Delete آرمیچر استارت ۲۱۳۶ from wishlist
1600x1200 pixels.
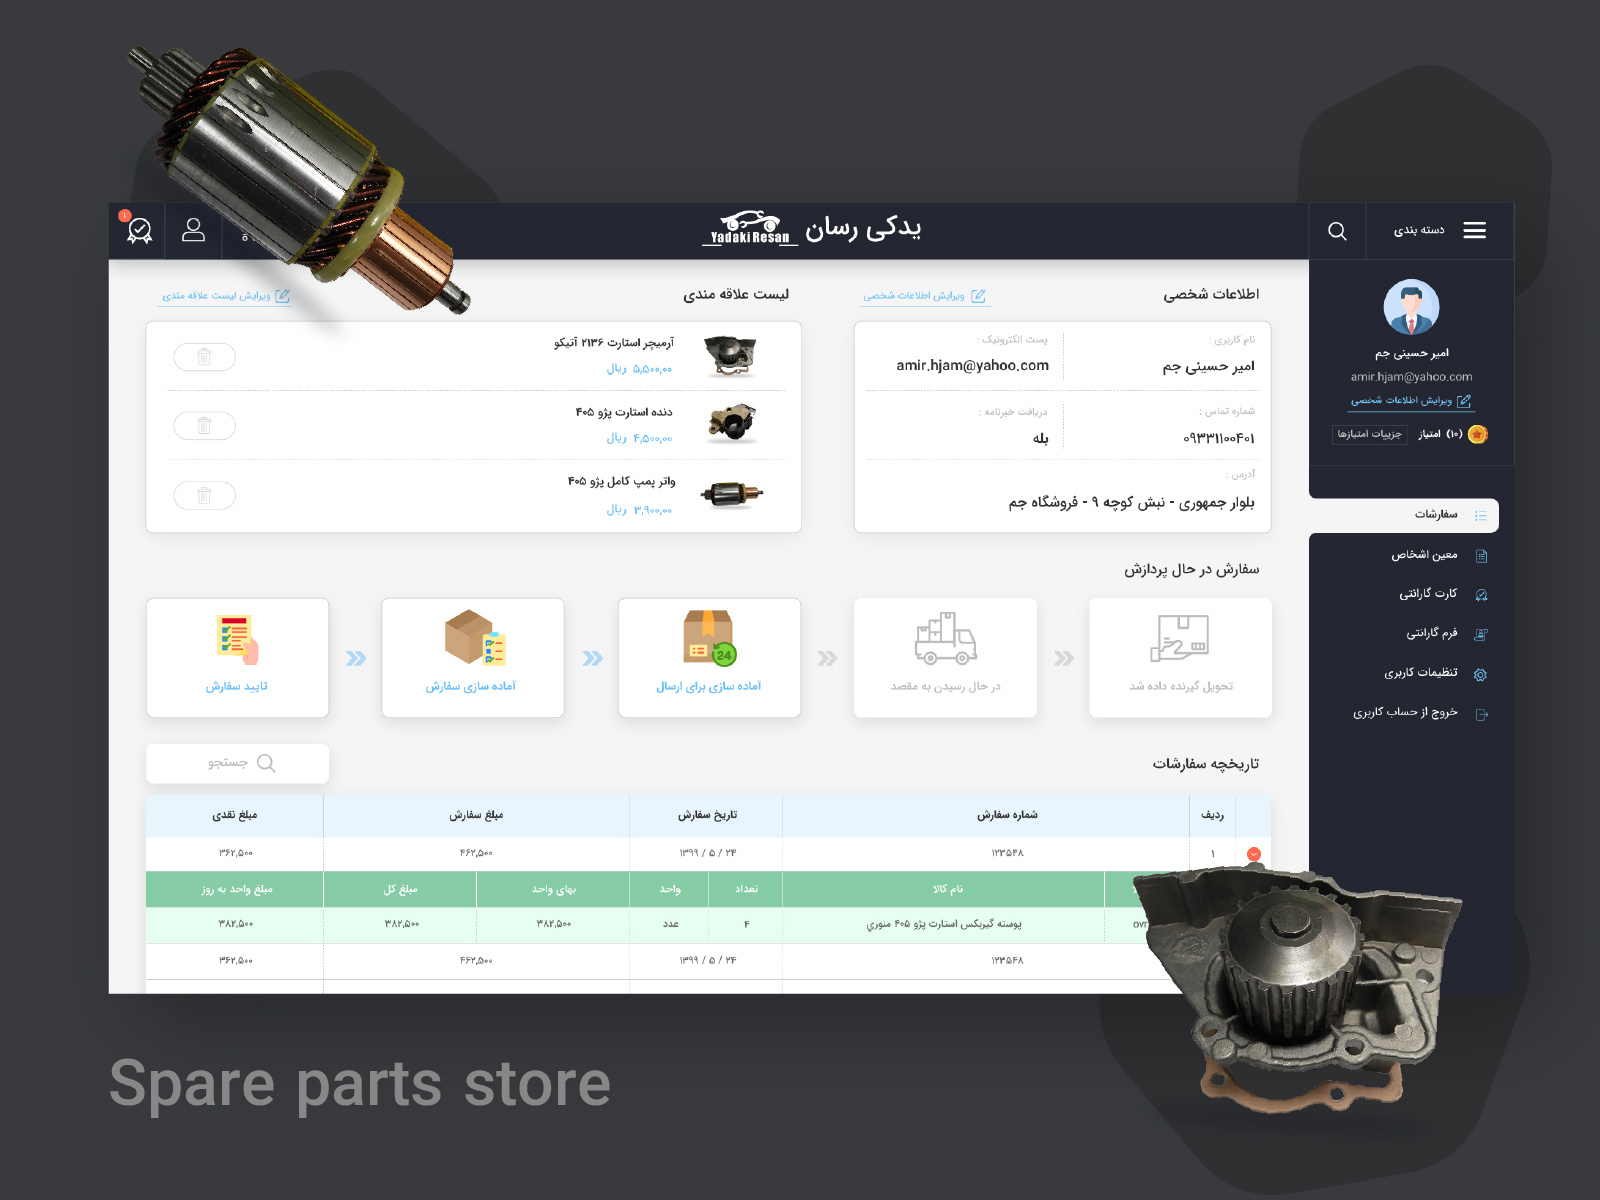[x=204, y=357]
